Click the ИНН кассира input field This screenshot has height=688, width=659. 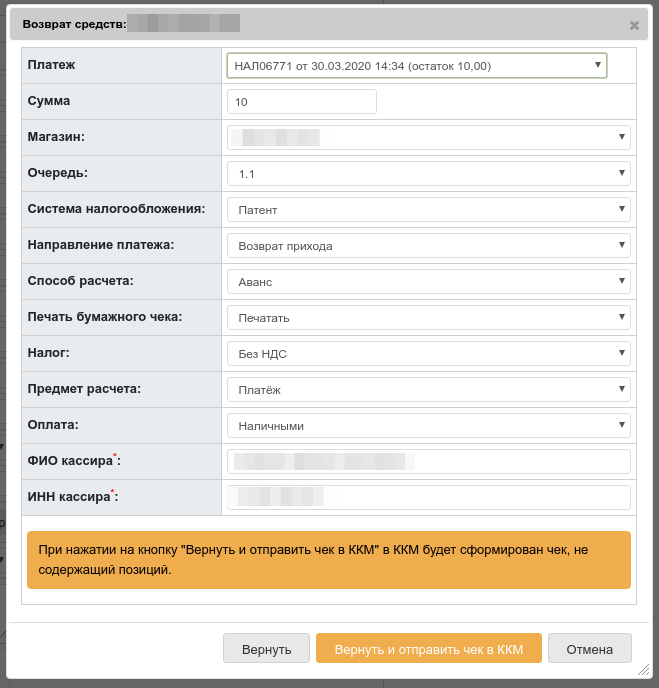tap(429, 497)
